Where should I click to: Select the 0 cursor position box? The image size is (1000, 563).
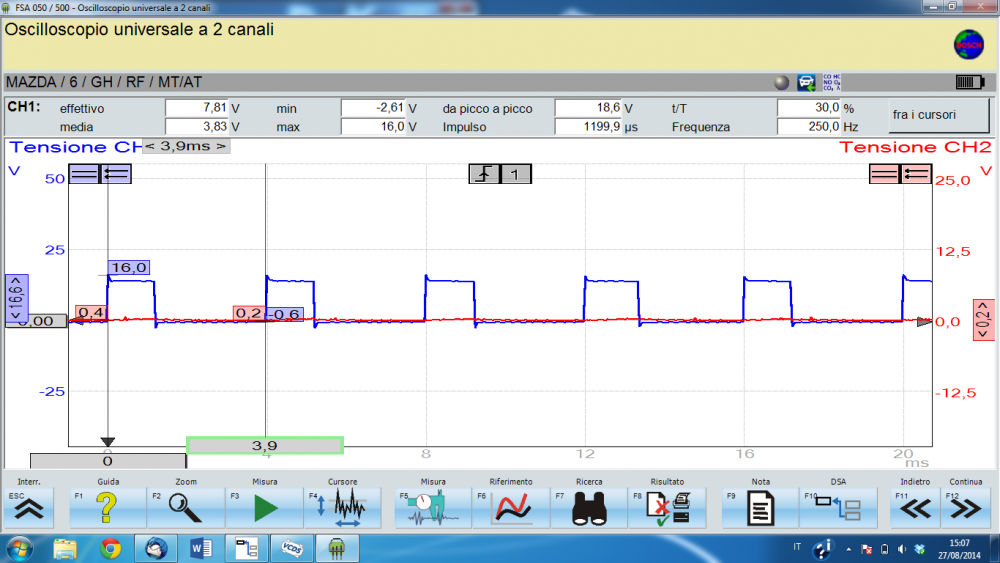point(108,460)
